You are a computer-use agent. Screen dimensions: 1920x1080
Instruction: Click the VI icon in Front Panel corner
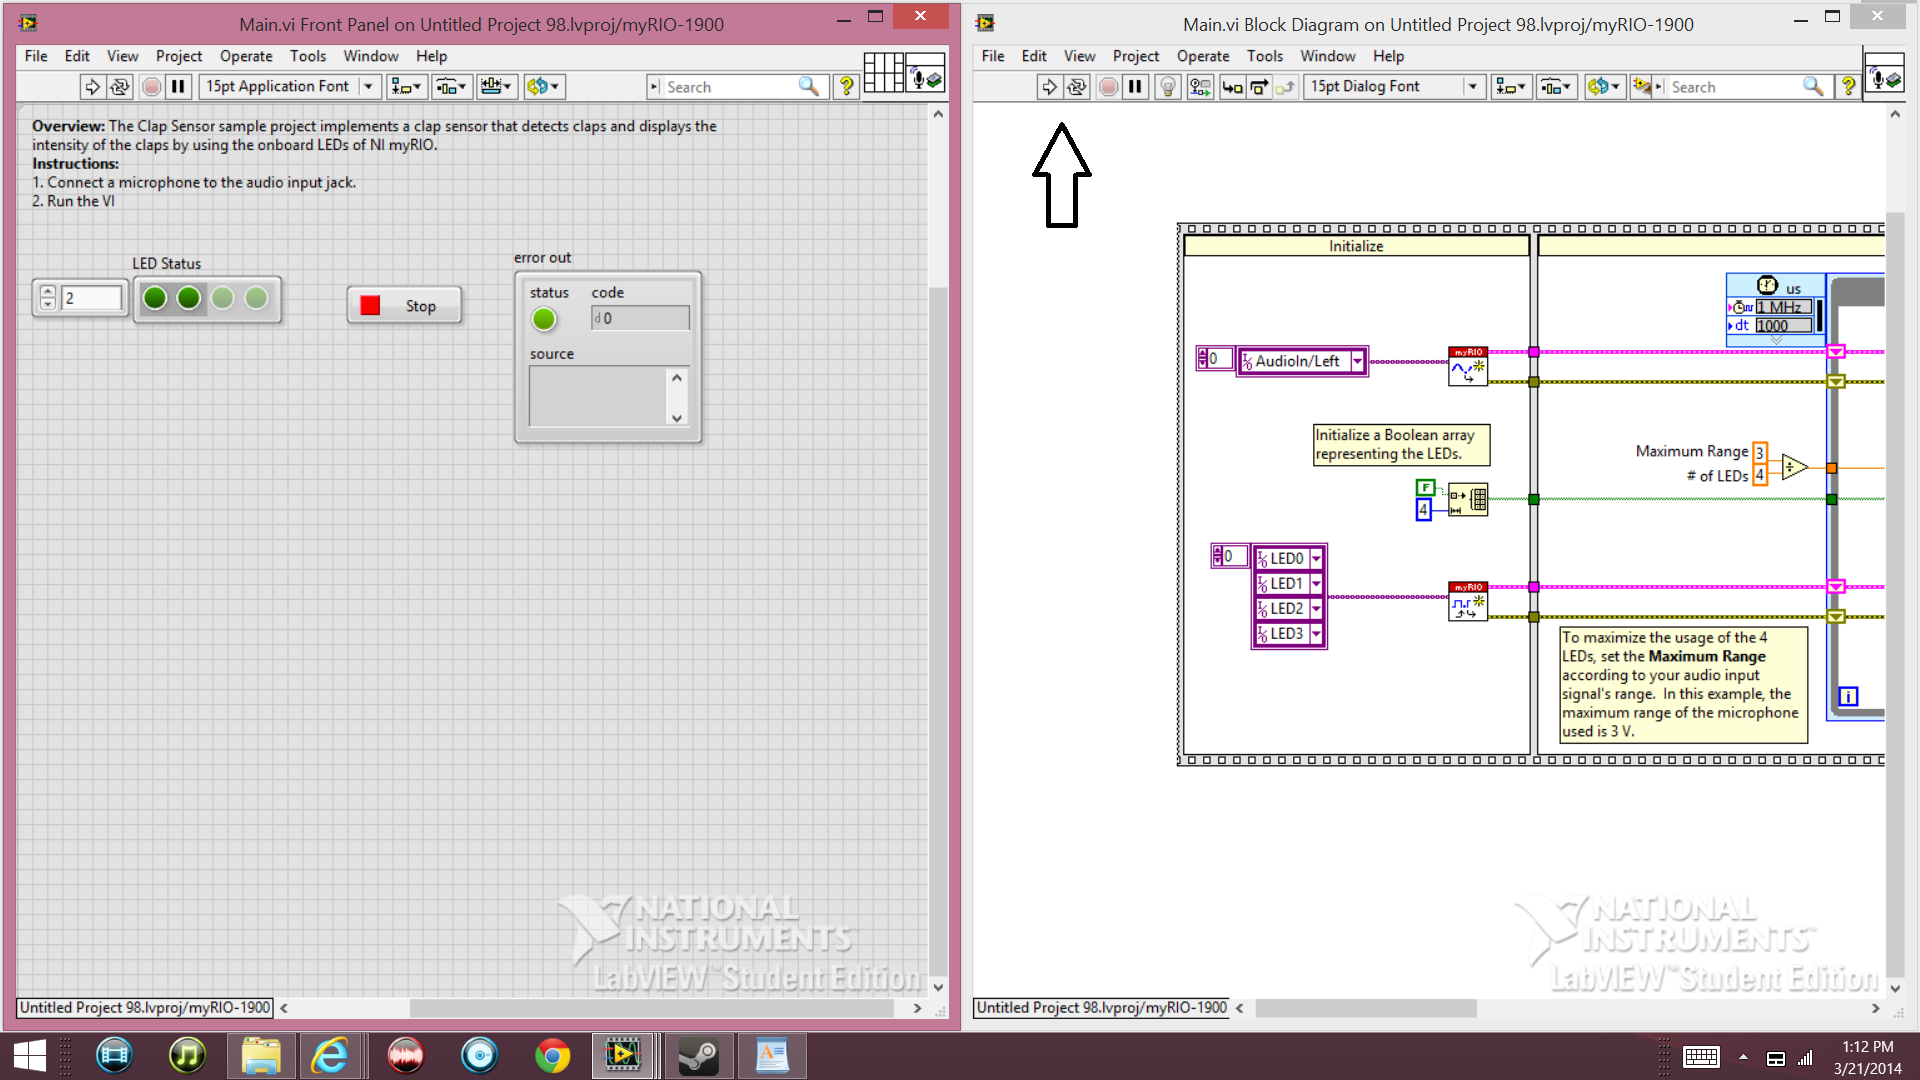tap(925, 73)
